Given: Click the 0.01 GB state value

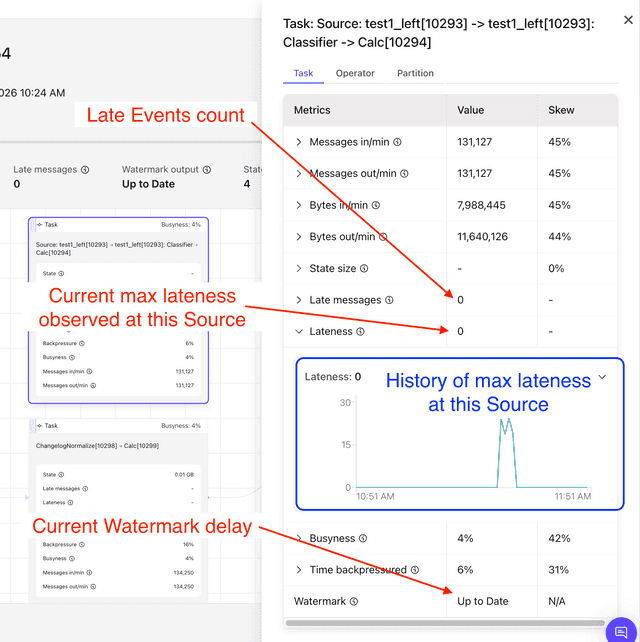Looking at the screenshot, I should click(x=184, y=475).
